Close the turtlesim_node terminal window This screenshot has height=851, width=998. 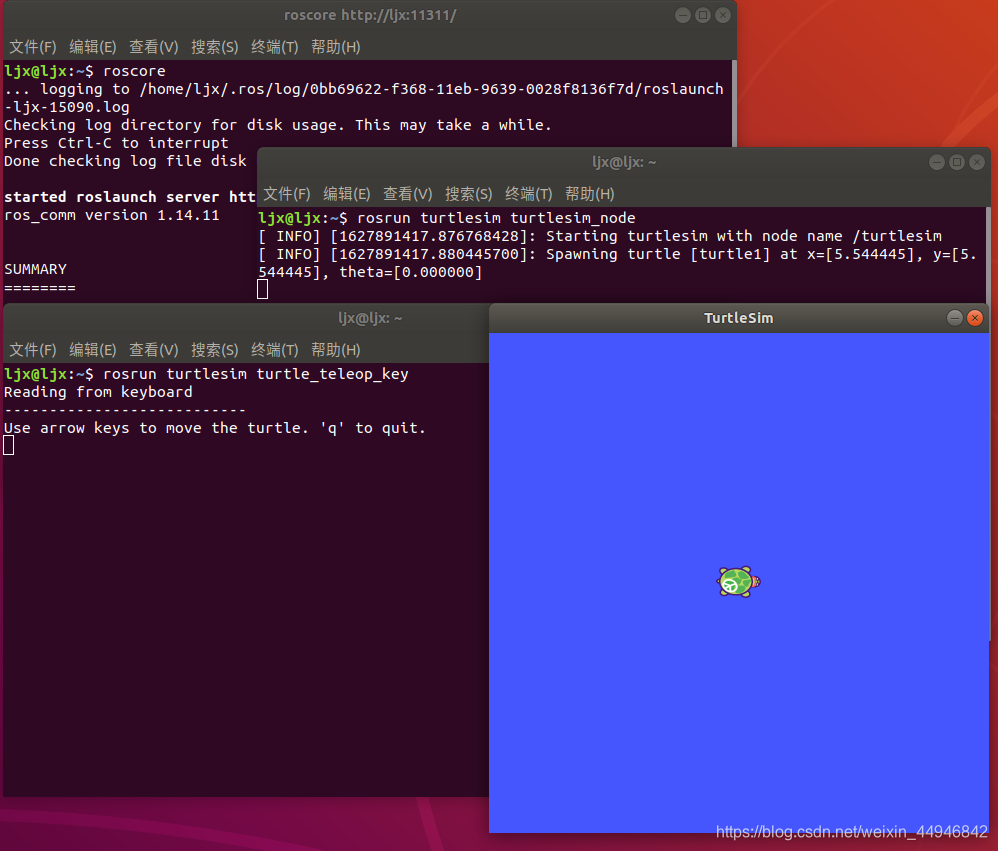pos(977,162)
